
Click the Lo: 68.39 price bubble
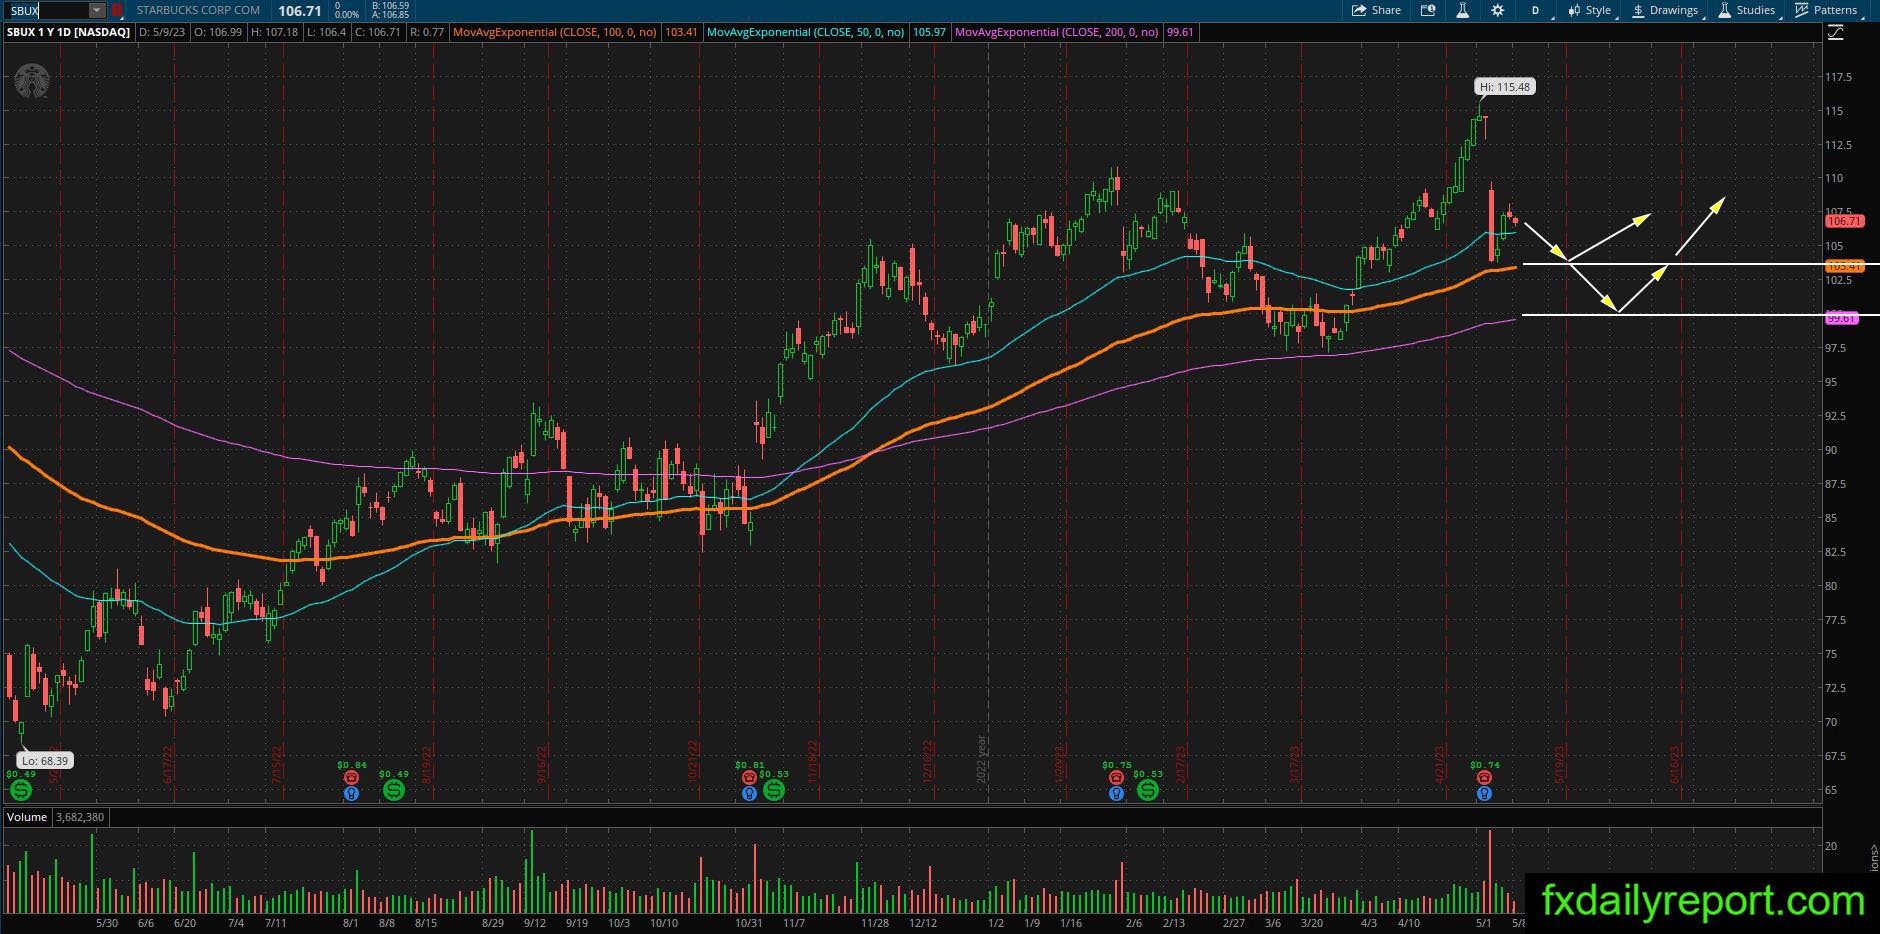coord(46,761)
